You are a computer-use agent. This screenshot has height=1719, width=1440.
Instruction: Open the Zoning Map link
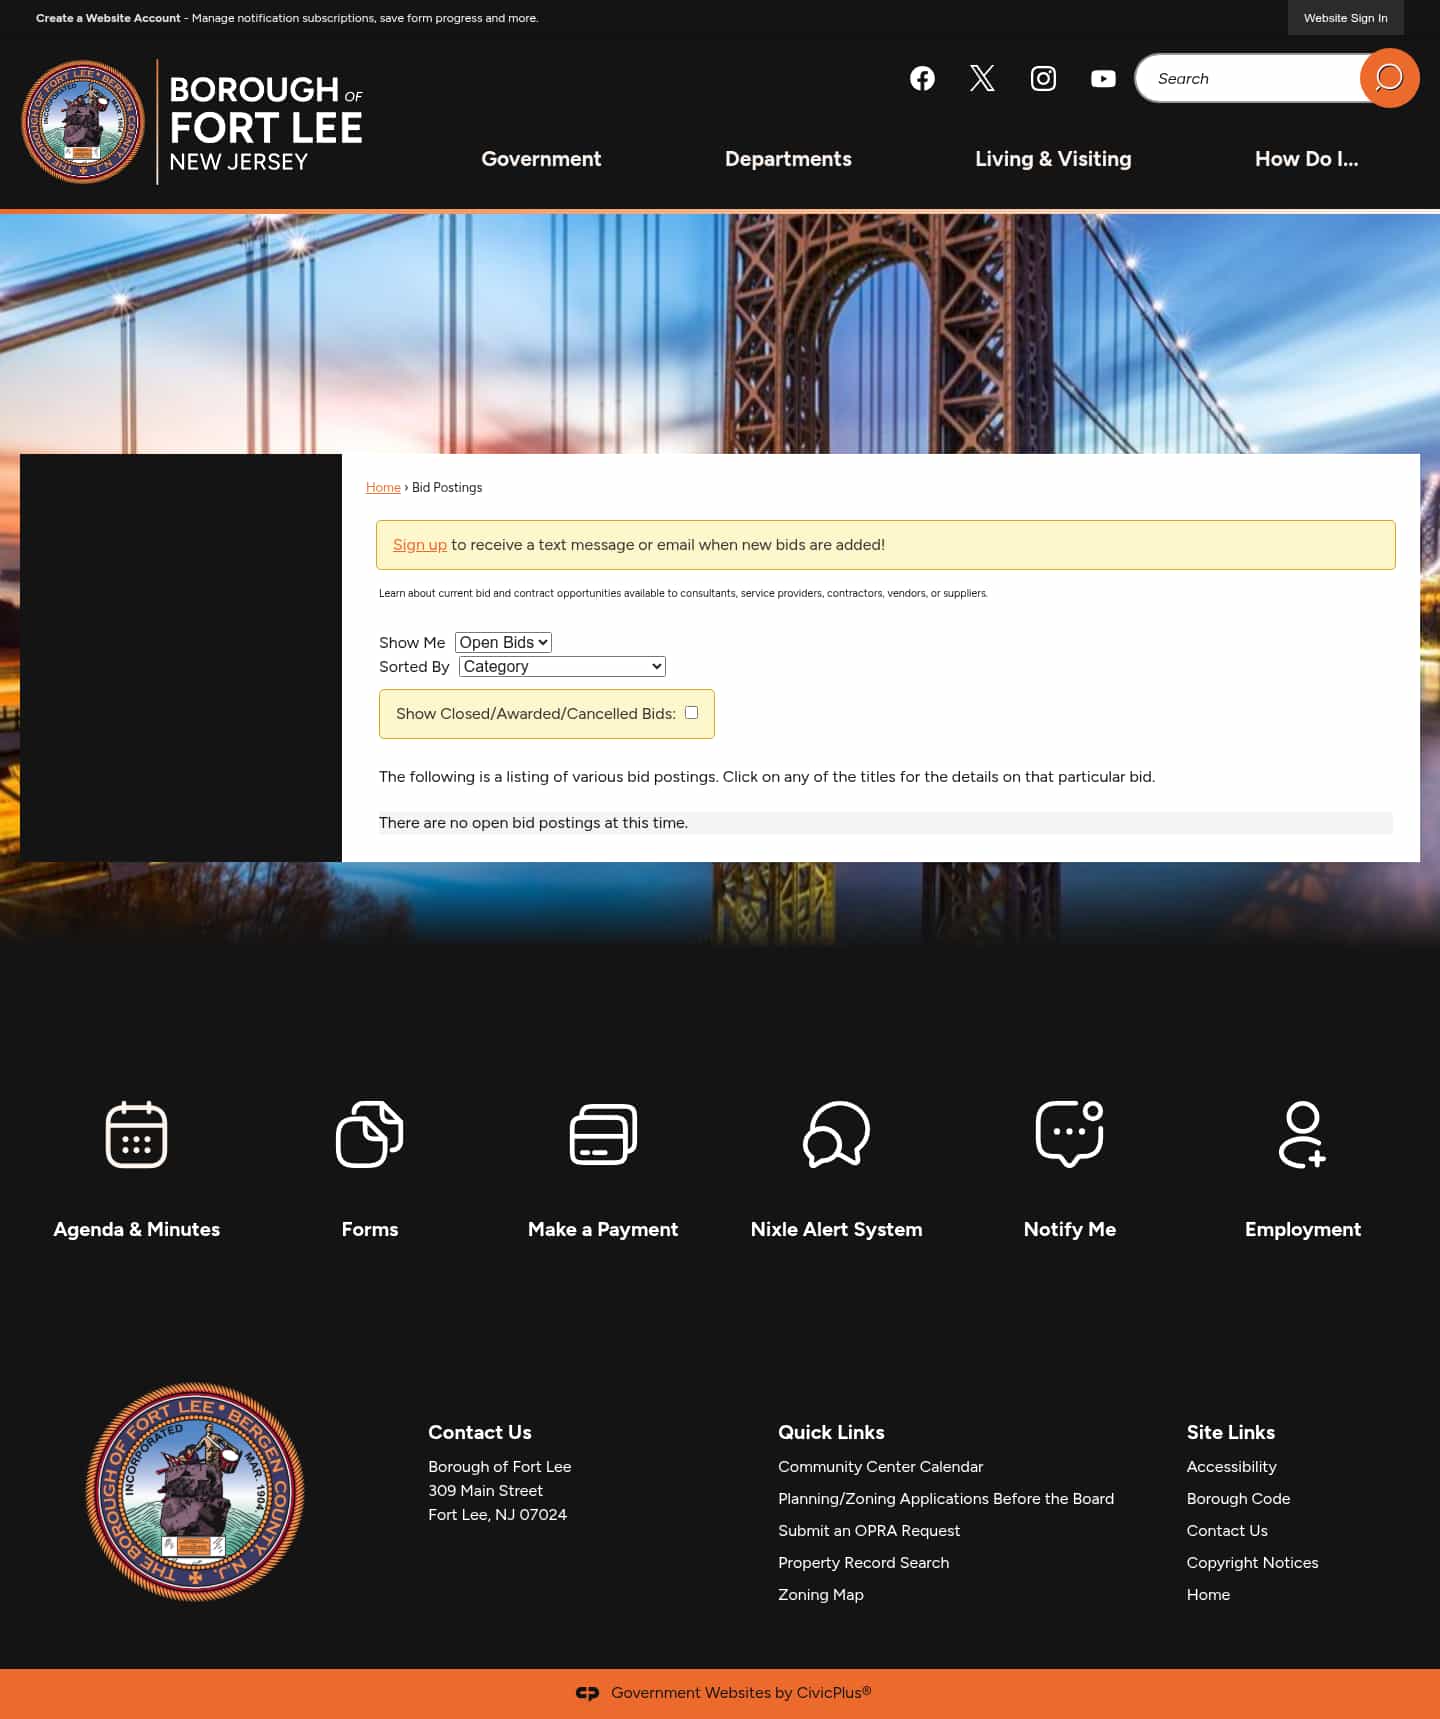pos(820,1594)
